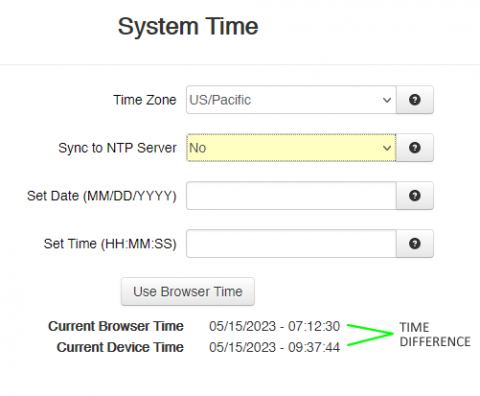The width and height of the screenshot is (480, 396).
Task: Open help for Sync to NTP Server
Action: (415, 148)
